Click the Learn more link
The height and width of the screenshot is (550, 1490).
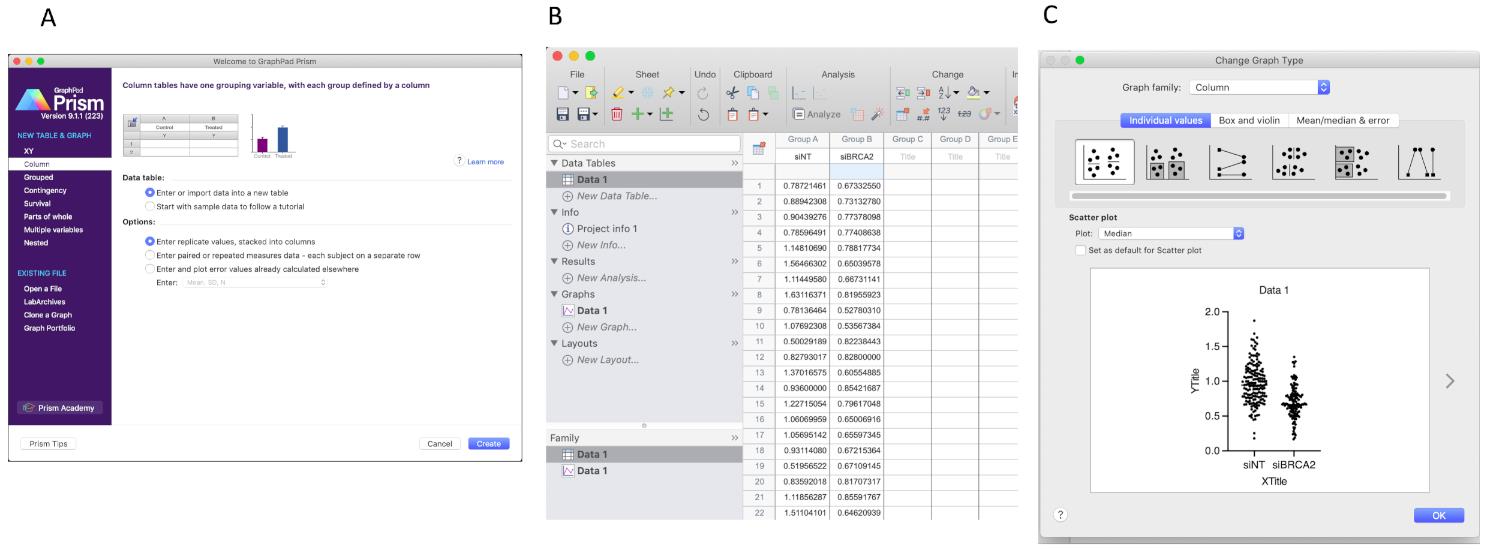tap(485, 161)
